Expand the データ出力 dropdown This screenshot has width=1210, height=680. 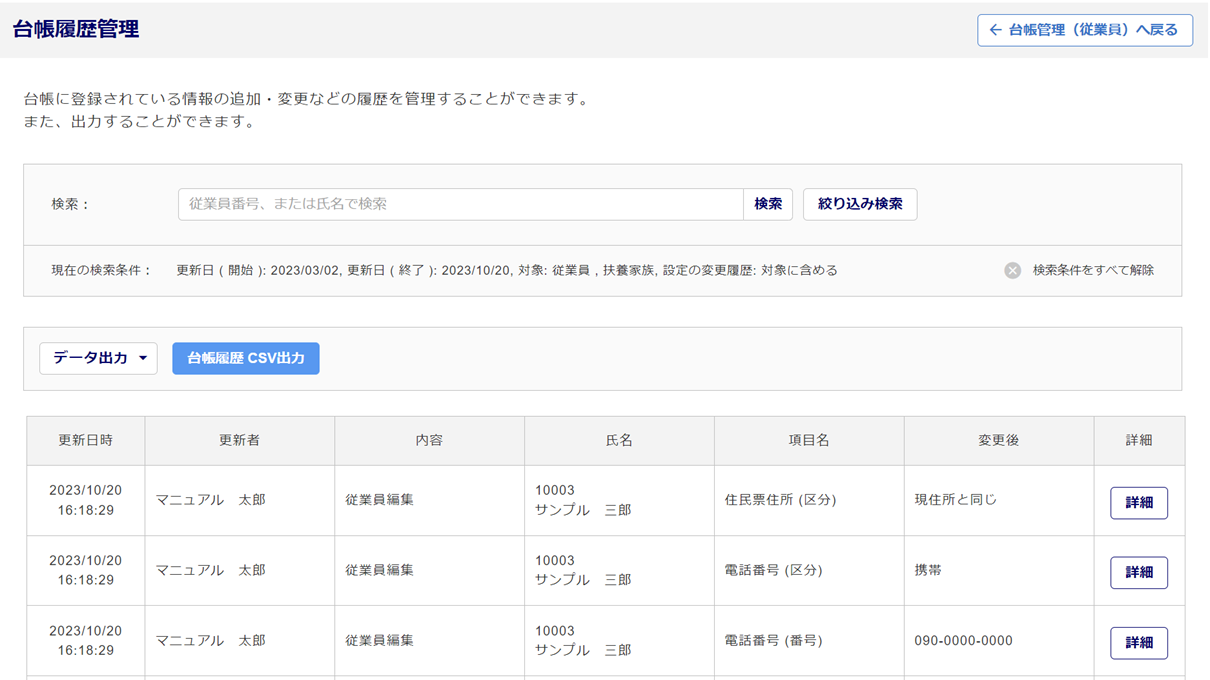[x=98, y=358]
